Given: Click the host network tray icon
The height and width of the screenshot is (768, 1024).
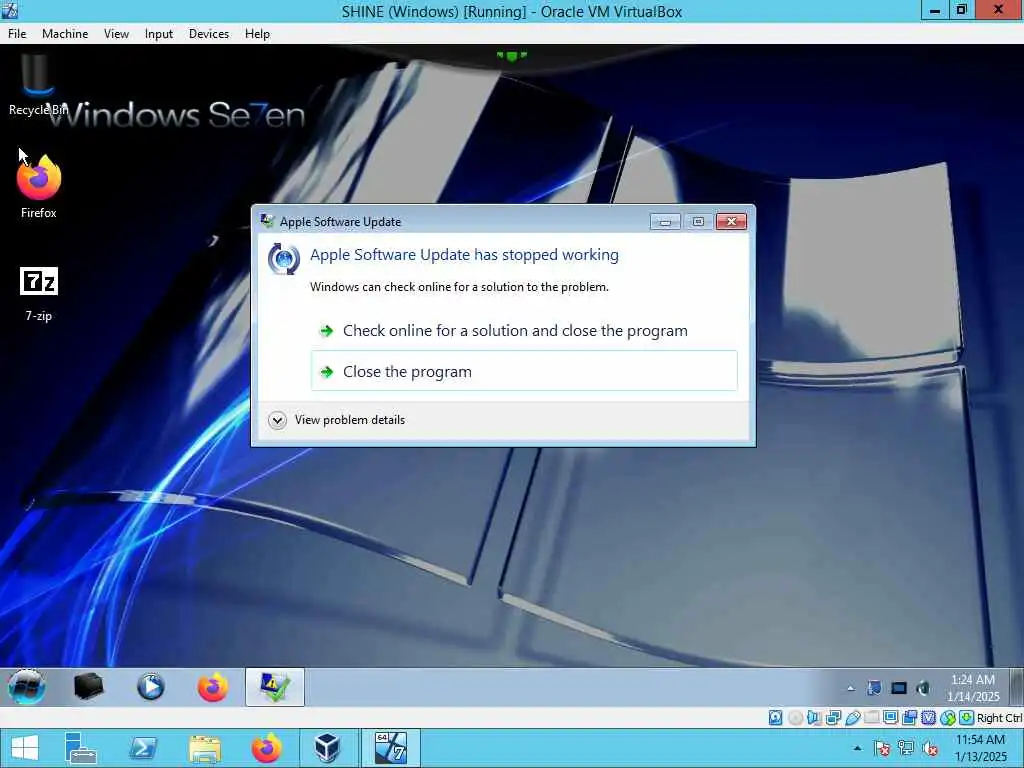Looking at the screenshot, I should tap(906, 748).
